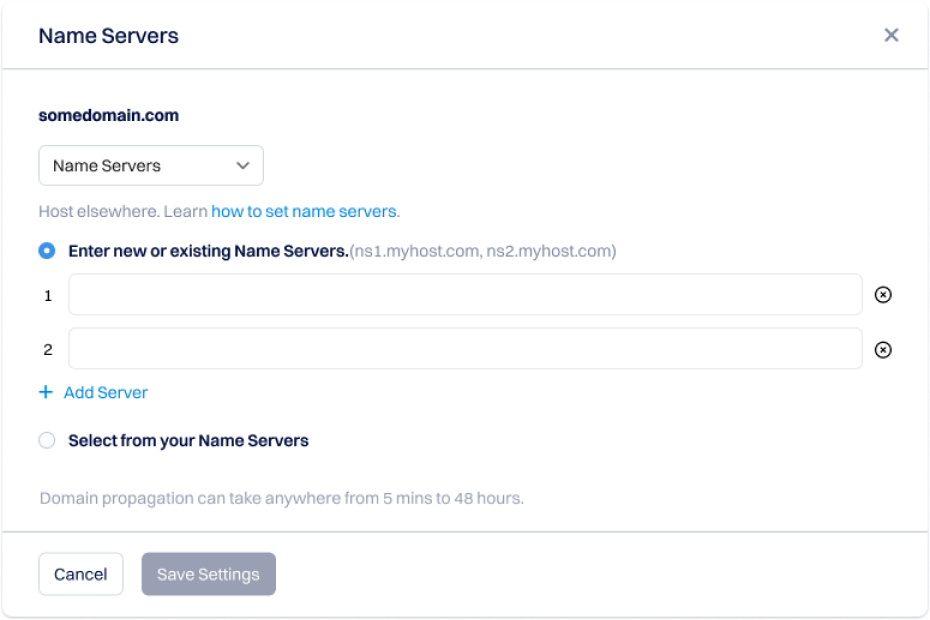Click the chevron arrow in Name Servers dropdown
This screenshot has width=930, height=620.
[x=242, y=166]
